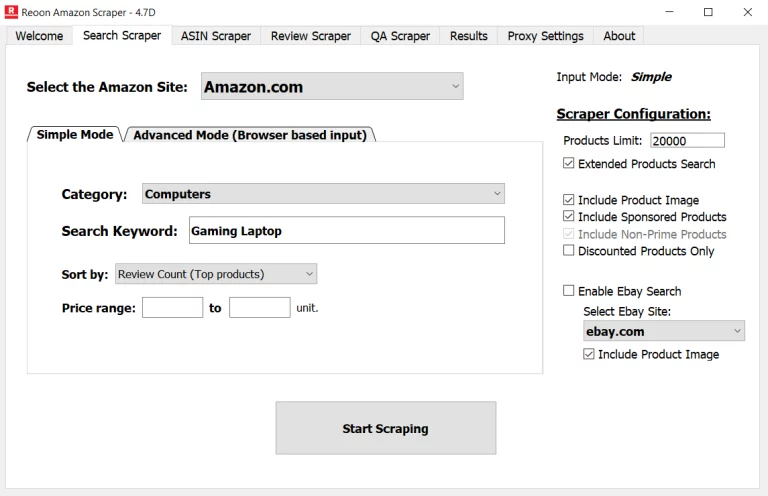Open the About tab
This screenshot has height=496, width=768.
[619, 36]
